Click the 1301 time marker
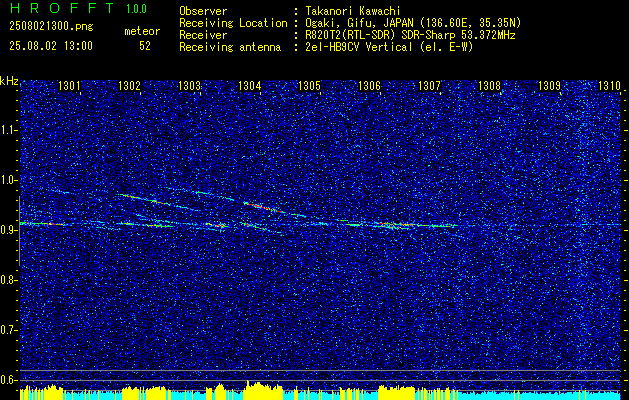Image resolution: width=629 pixels, height=400 pixels. click(69, 85)
